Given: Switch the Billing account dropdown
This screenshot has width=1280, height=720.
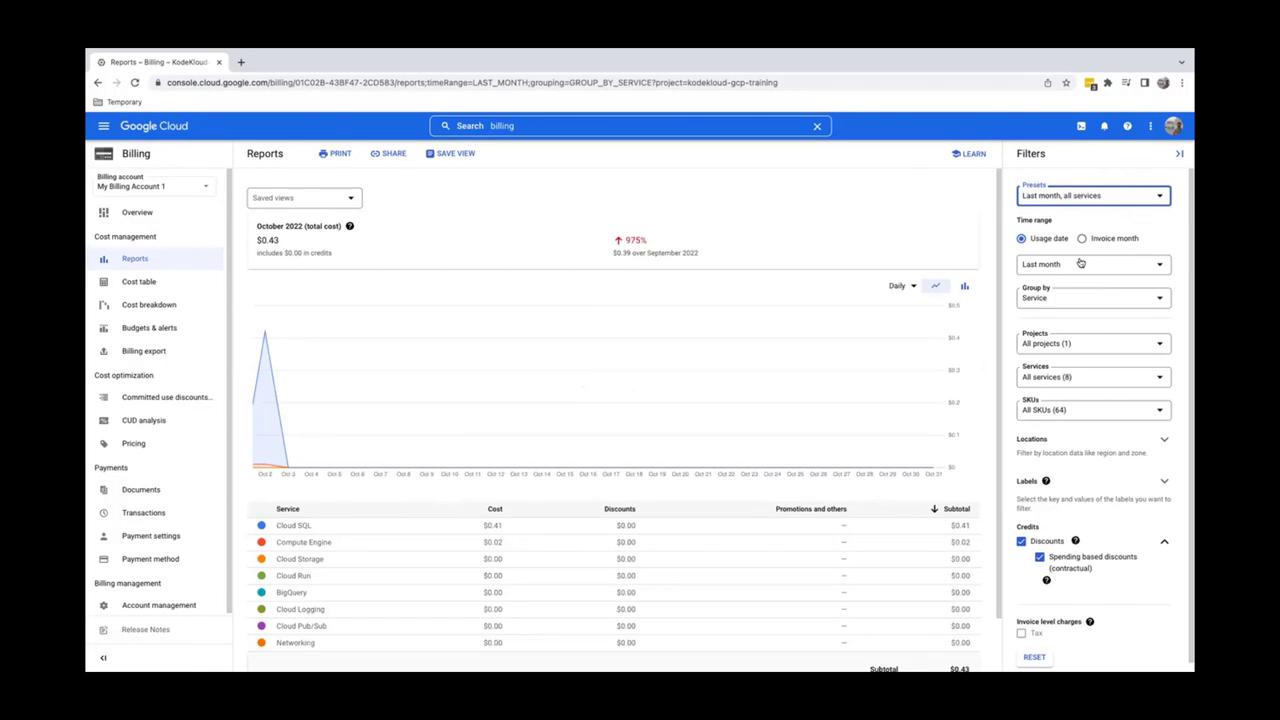Looking at the screenshot, I should (153, 186).
